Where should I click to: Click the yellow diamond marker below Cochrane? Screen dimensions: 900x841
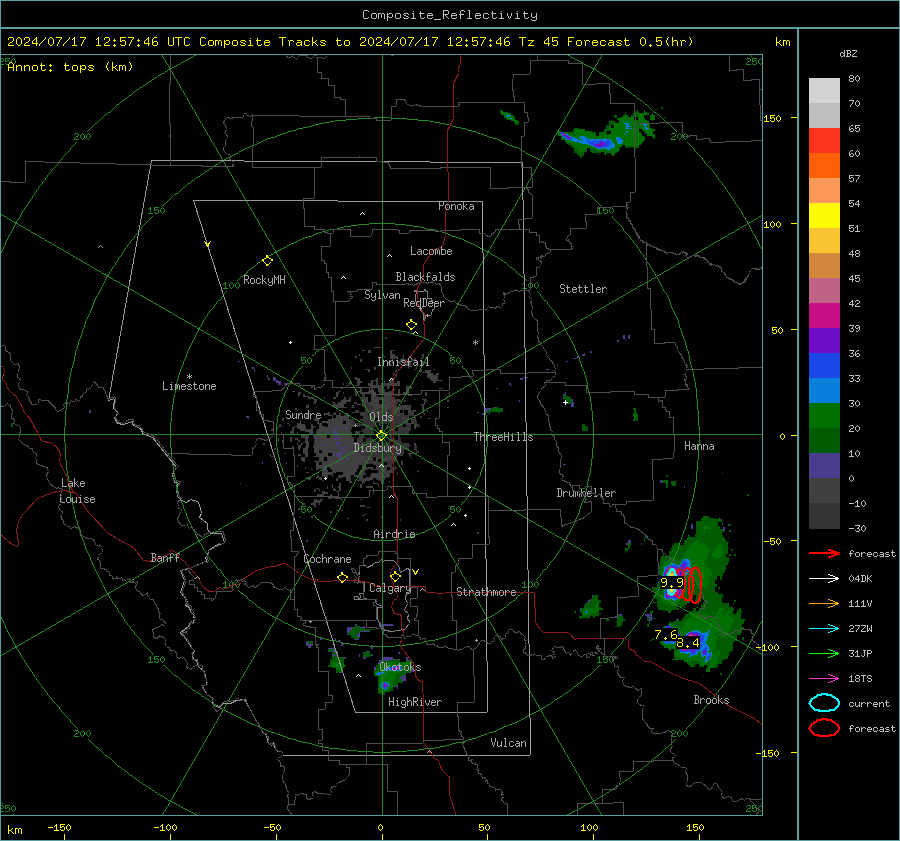(x=342, y=577)
